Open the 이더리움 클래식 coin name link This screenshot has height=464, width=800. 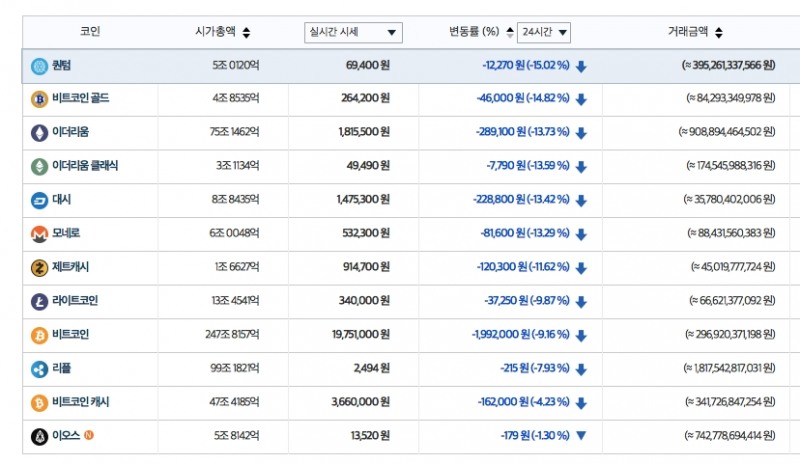tap(85, 165)
